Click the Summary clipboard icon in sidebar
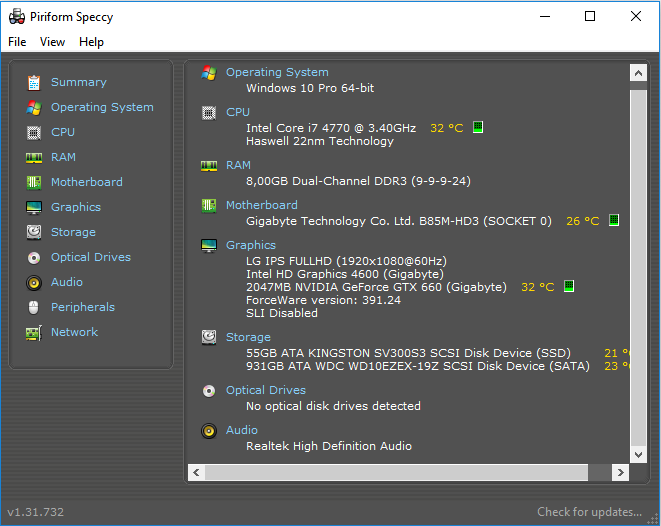The width and height of the screenshot is (661, 526). (x=34, y=83)
